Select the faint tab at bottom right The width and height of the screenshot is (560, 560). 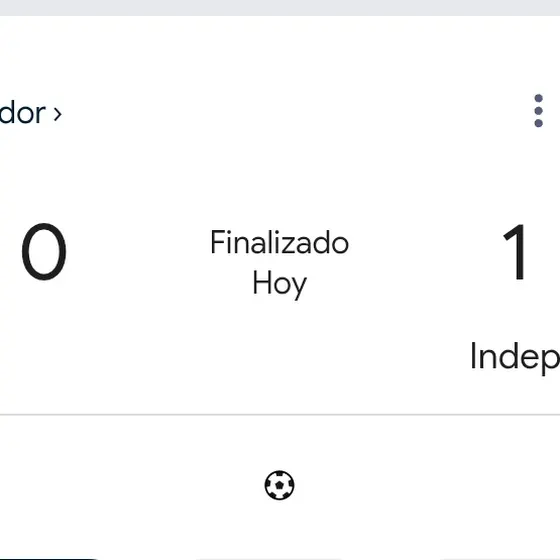(x=500, y=559)
